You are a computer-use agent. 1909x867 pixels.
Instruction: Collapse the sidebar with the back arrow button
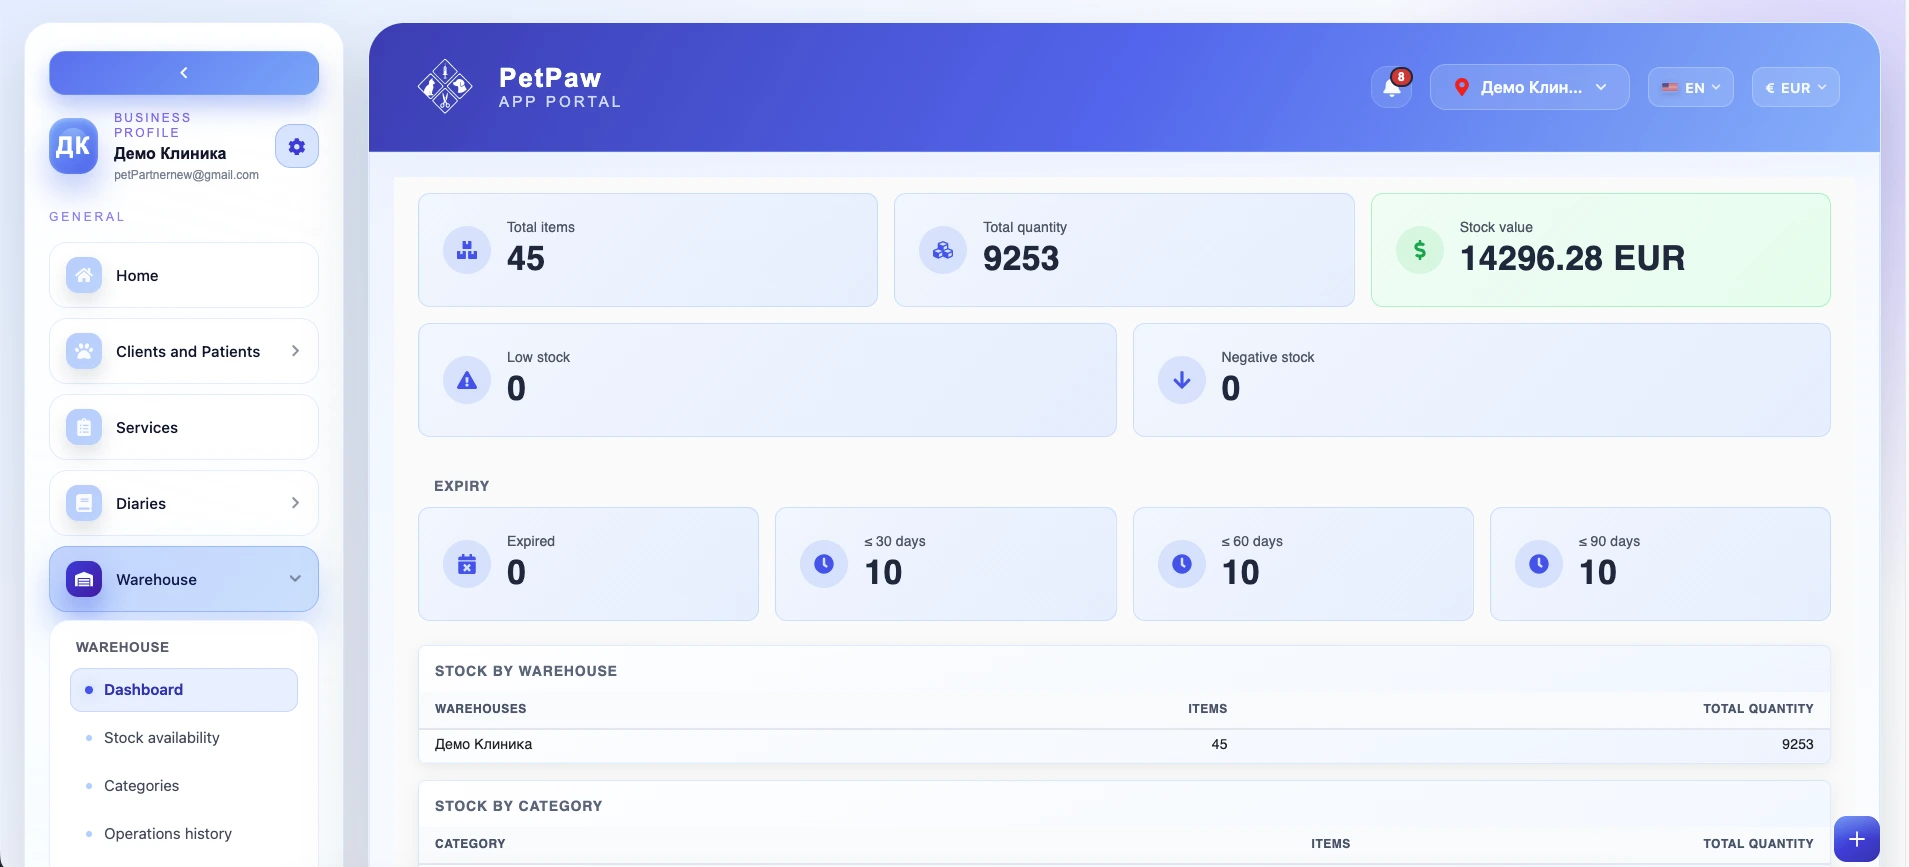click(x=184, y=73)
